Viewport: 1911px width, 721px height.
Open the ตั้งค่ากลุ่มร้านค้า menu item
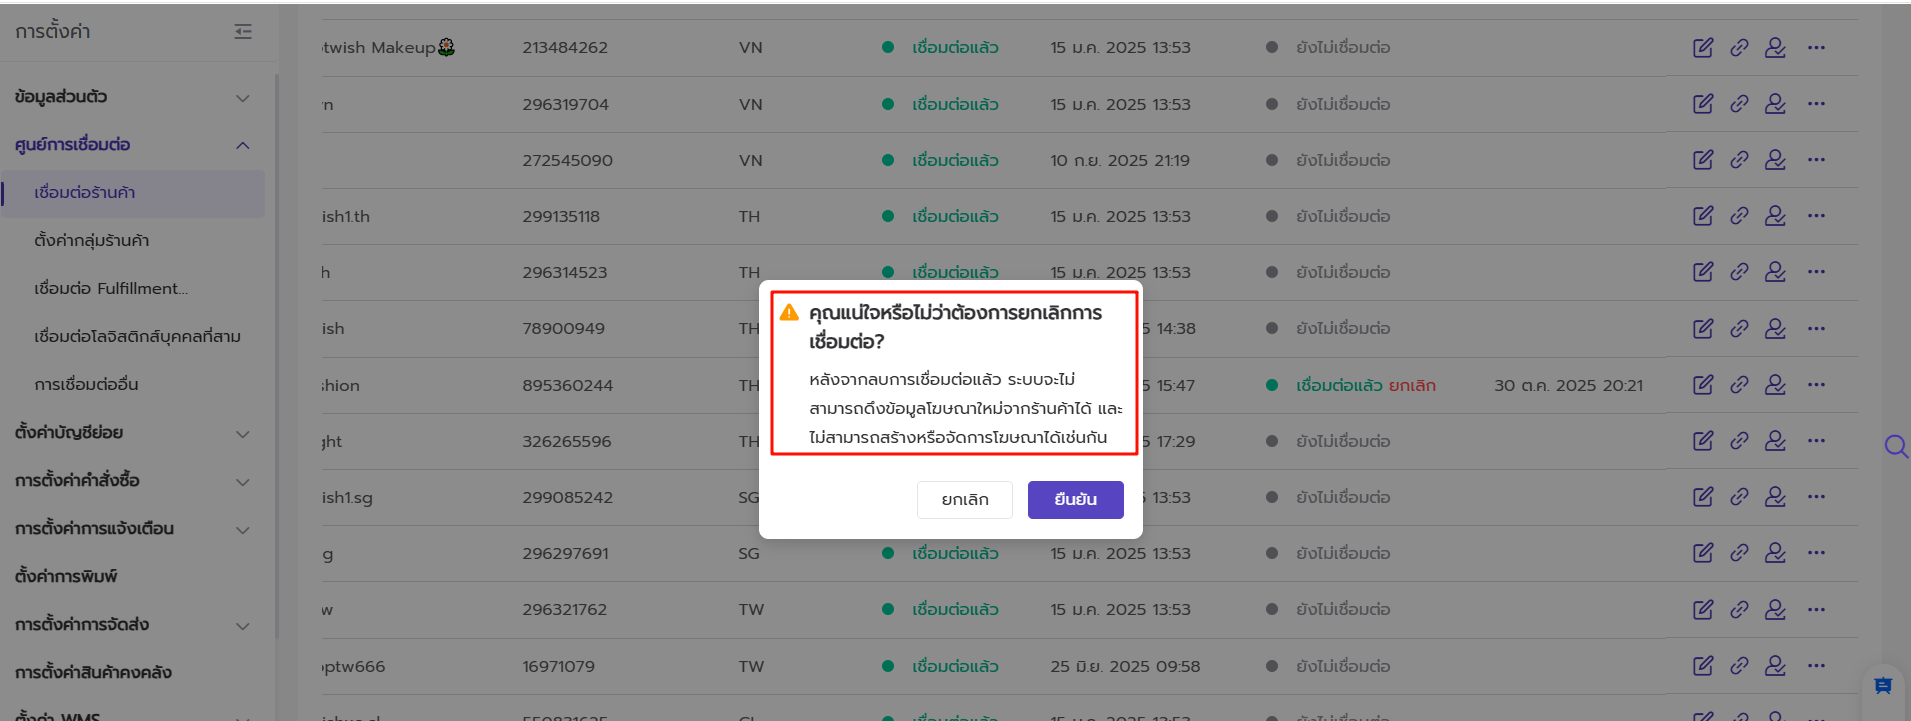tap(92, 241)
